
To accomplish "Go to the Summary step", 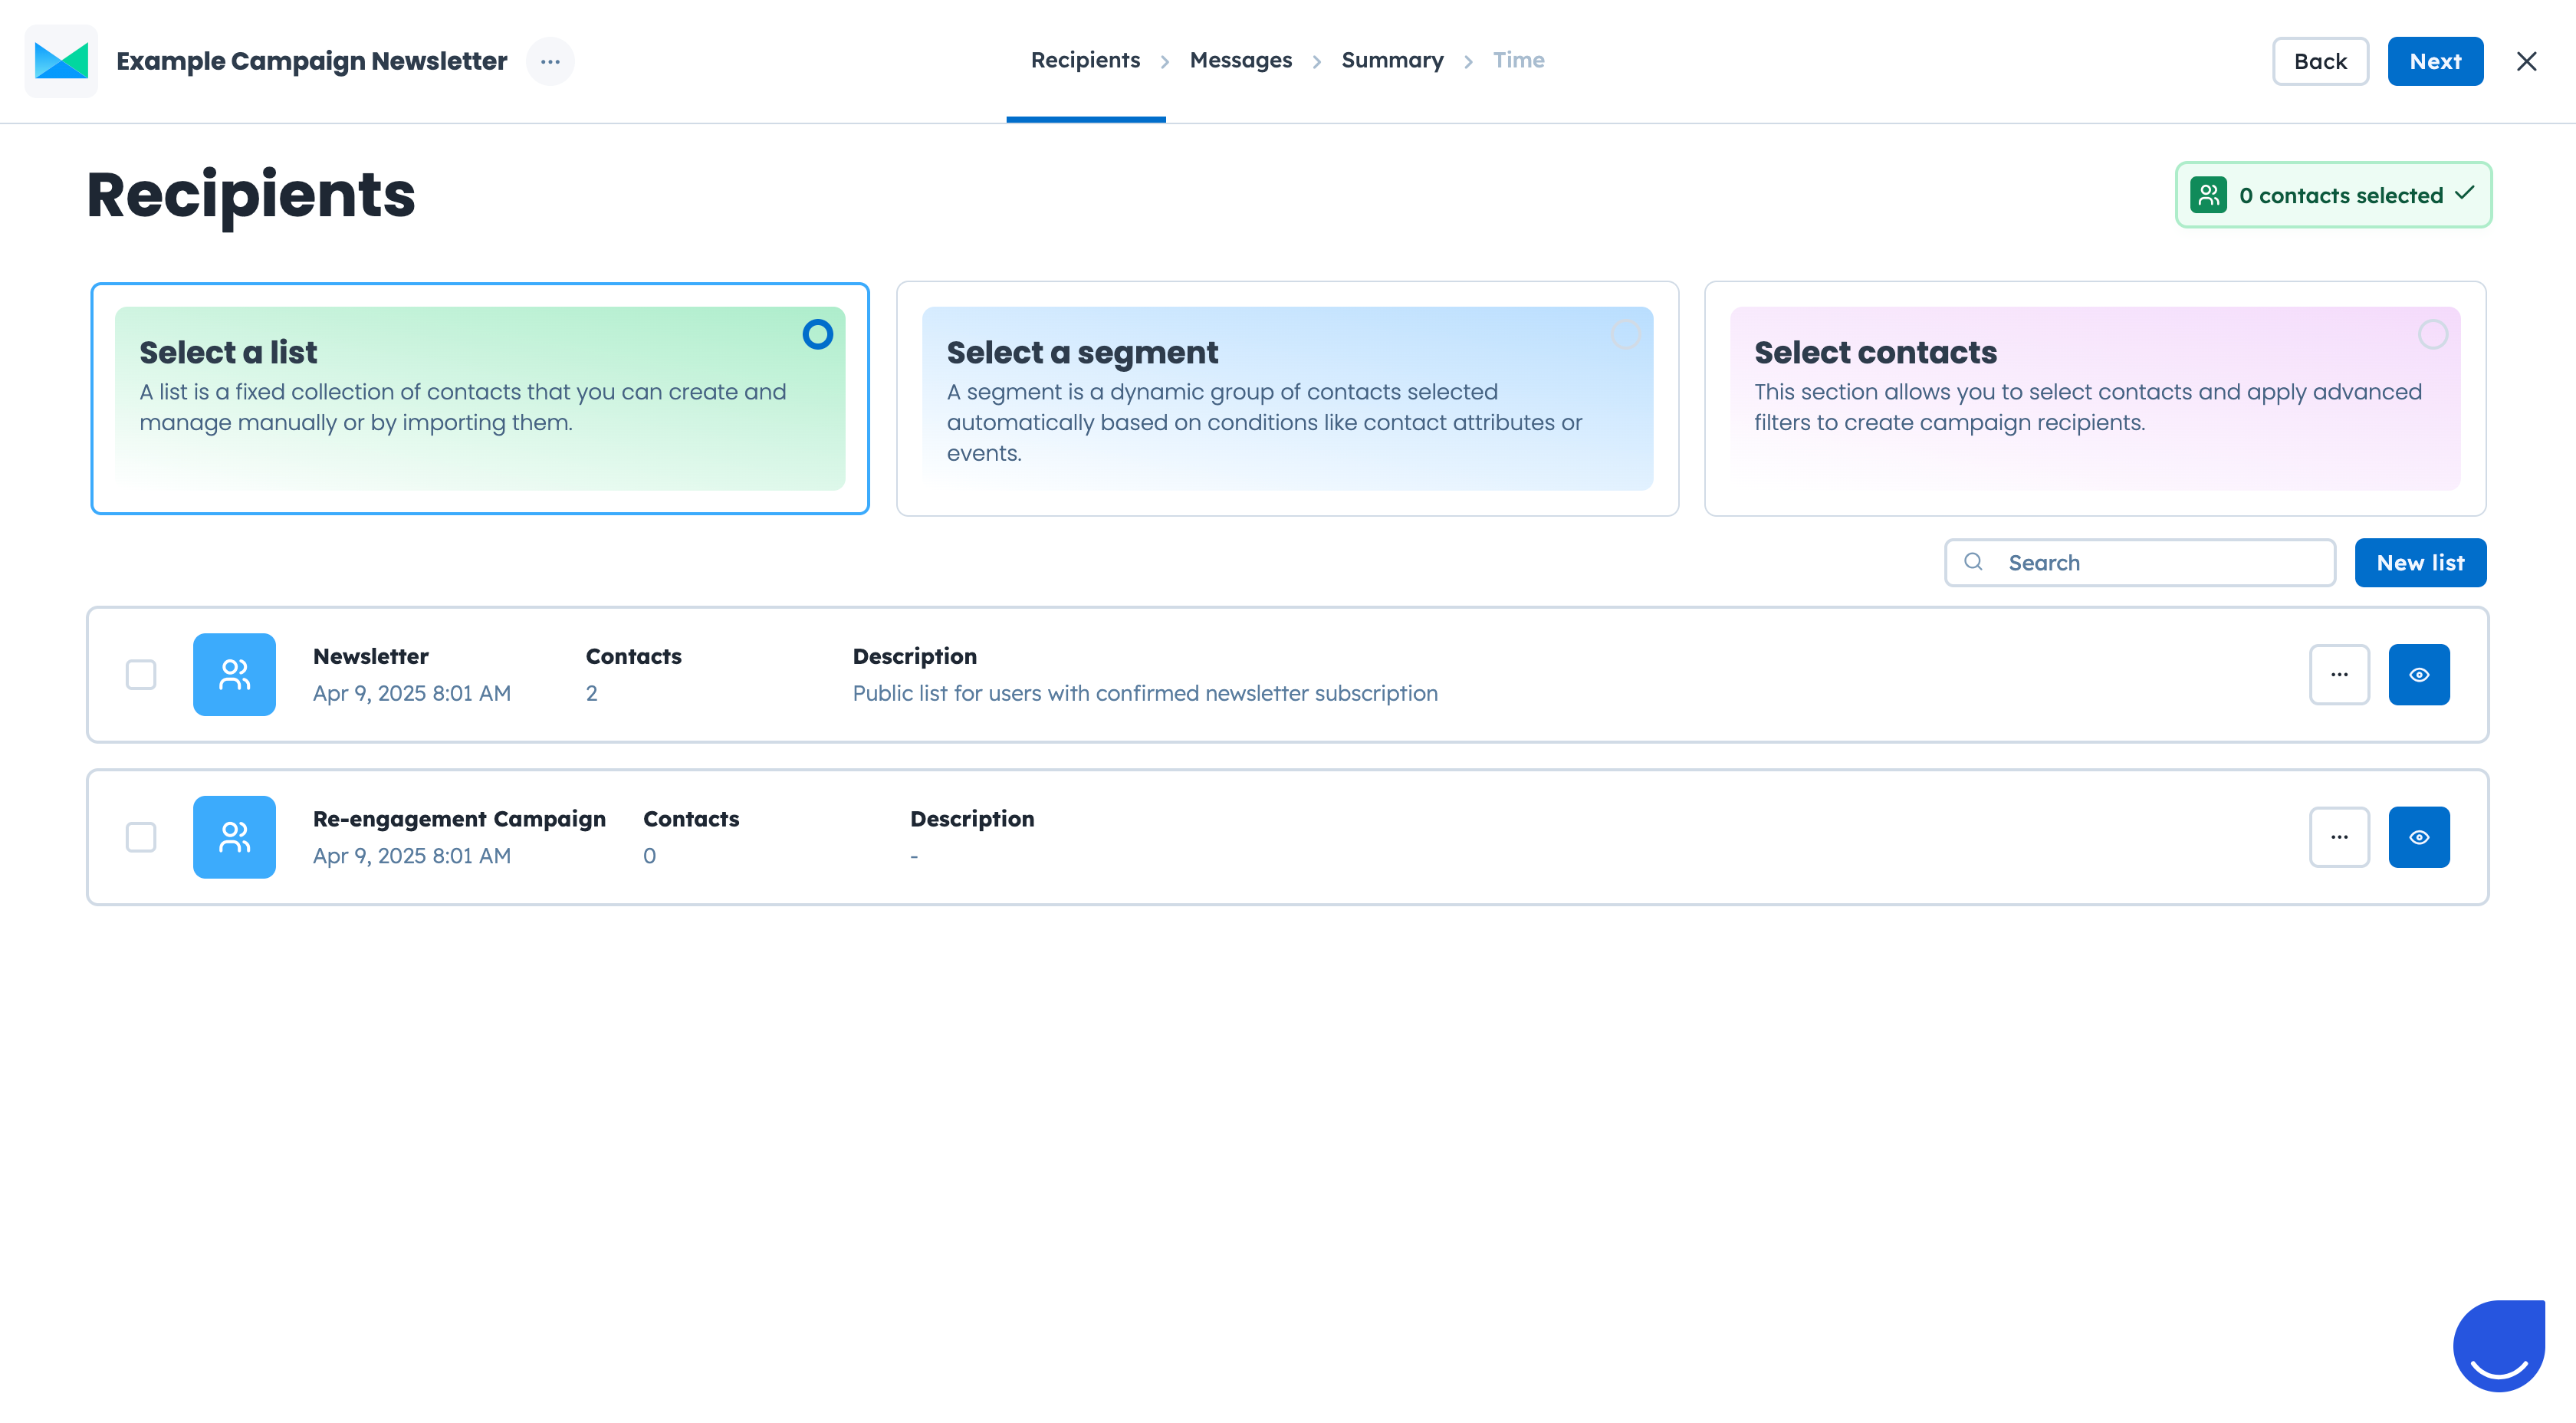I will pyautogui.click(x=1392, y=60).
